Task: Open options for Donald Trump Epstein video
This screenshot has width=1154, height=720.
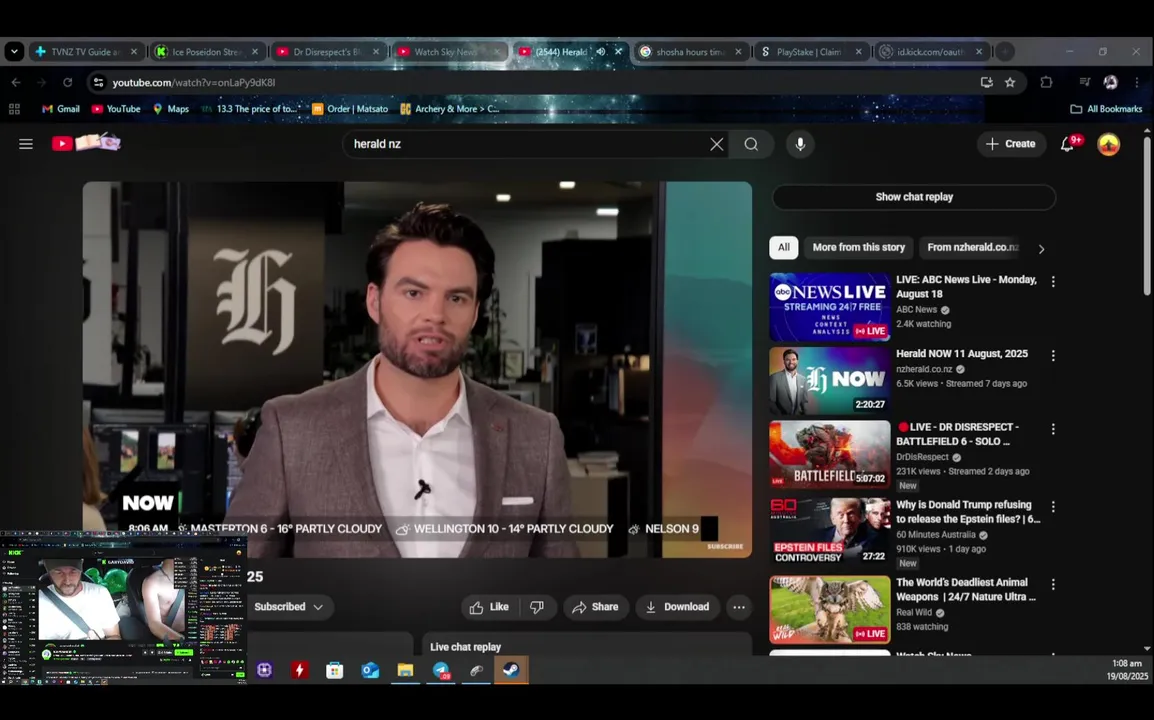Action: [x=1053, y=507]
